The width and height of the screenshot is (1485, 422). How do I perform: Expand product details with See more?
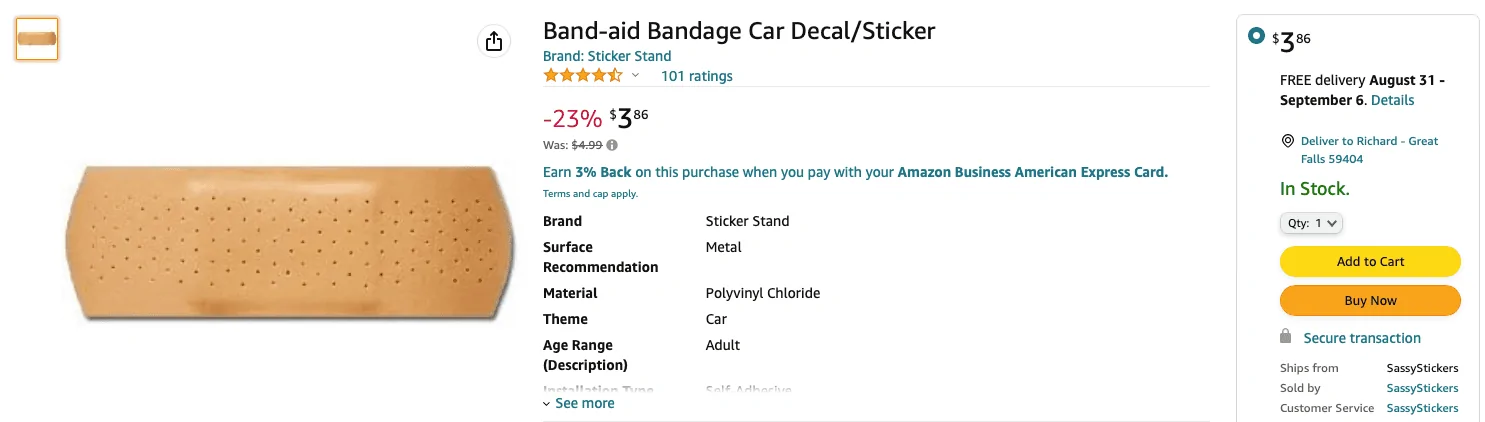point(579,403)
